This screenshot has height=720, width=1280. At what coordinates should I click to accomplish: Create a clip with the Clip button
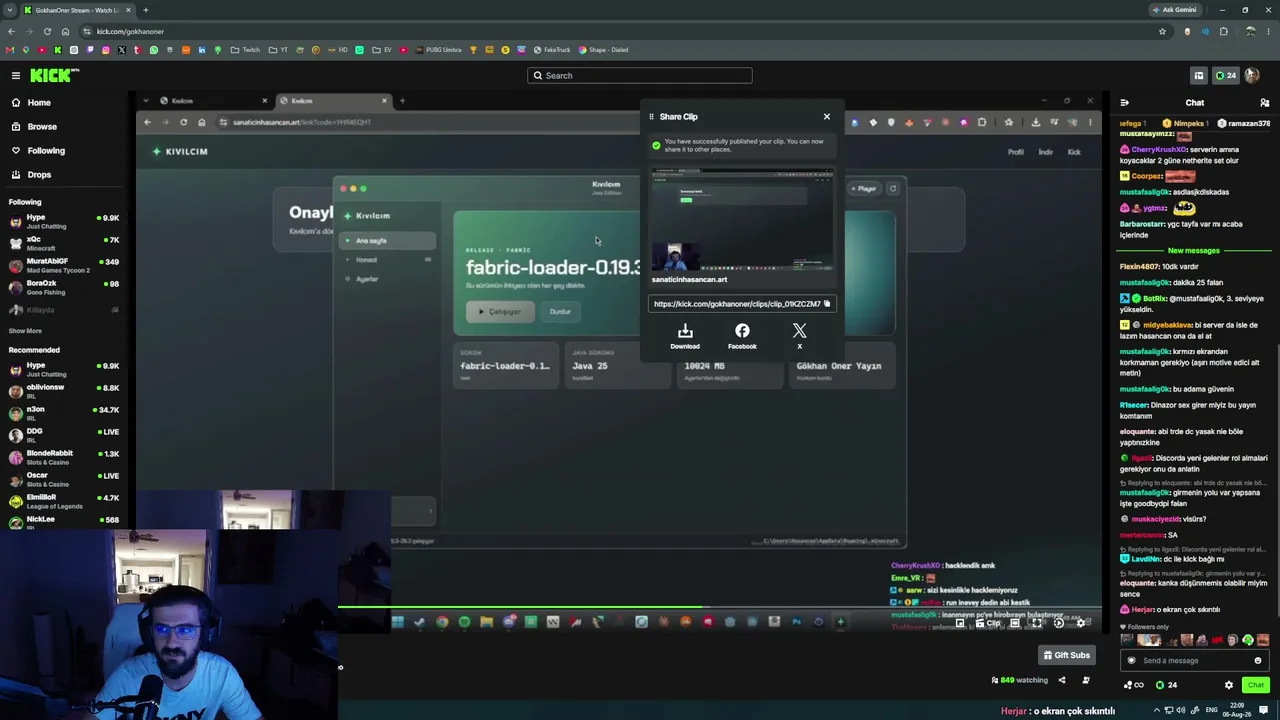pyautogui.click(x=988, y=623)
